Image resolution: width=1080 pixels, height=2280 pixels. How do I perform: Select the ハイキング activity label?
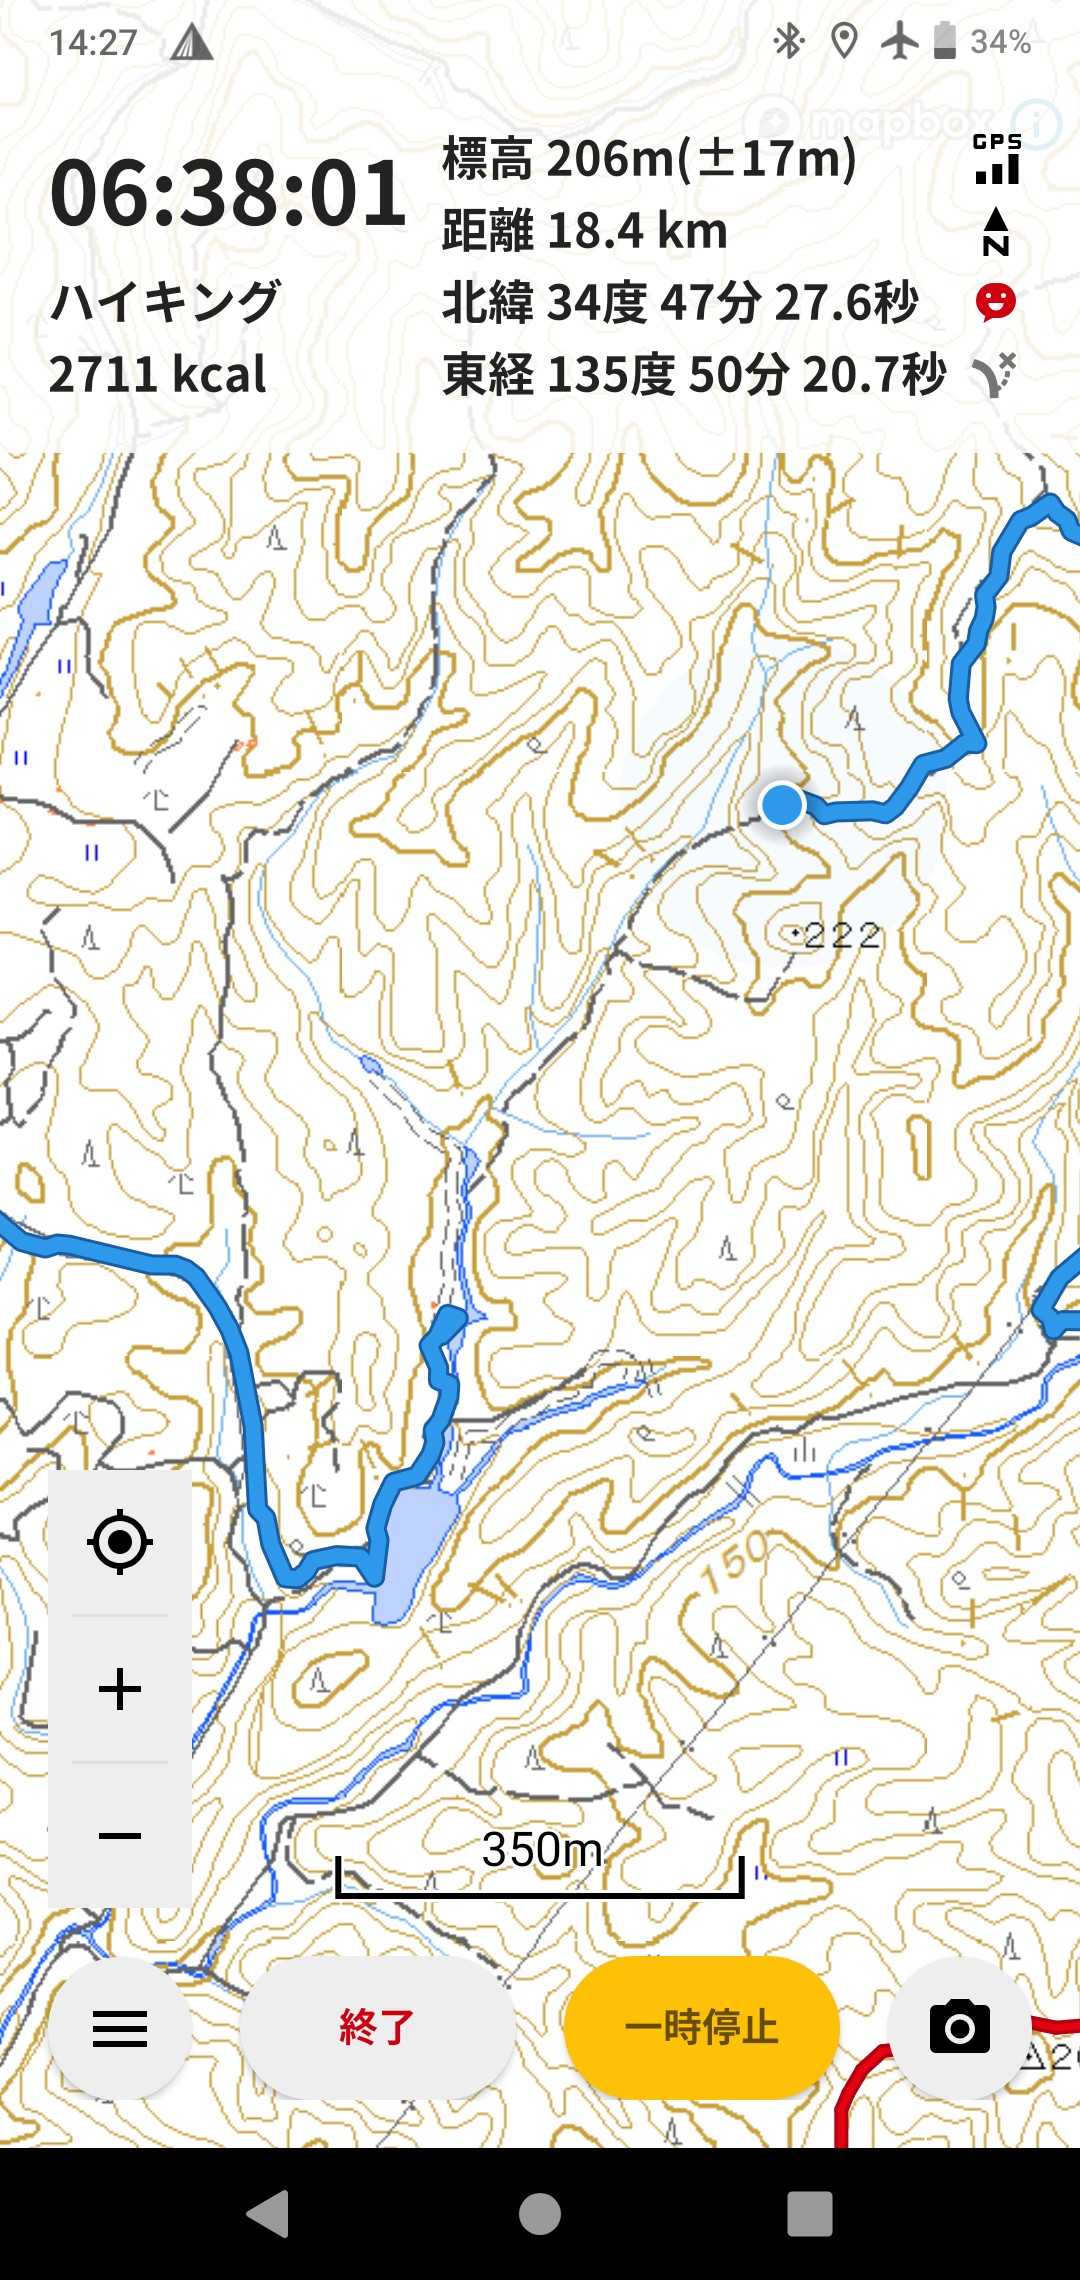click(166, 301)
